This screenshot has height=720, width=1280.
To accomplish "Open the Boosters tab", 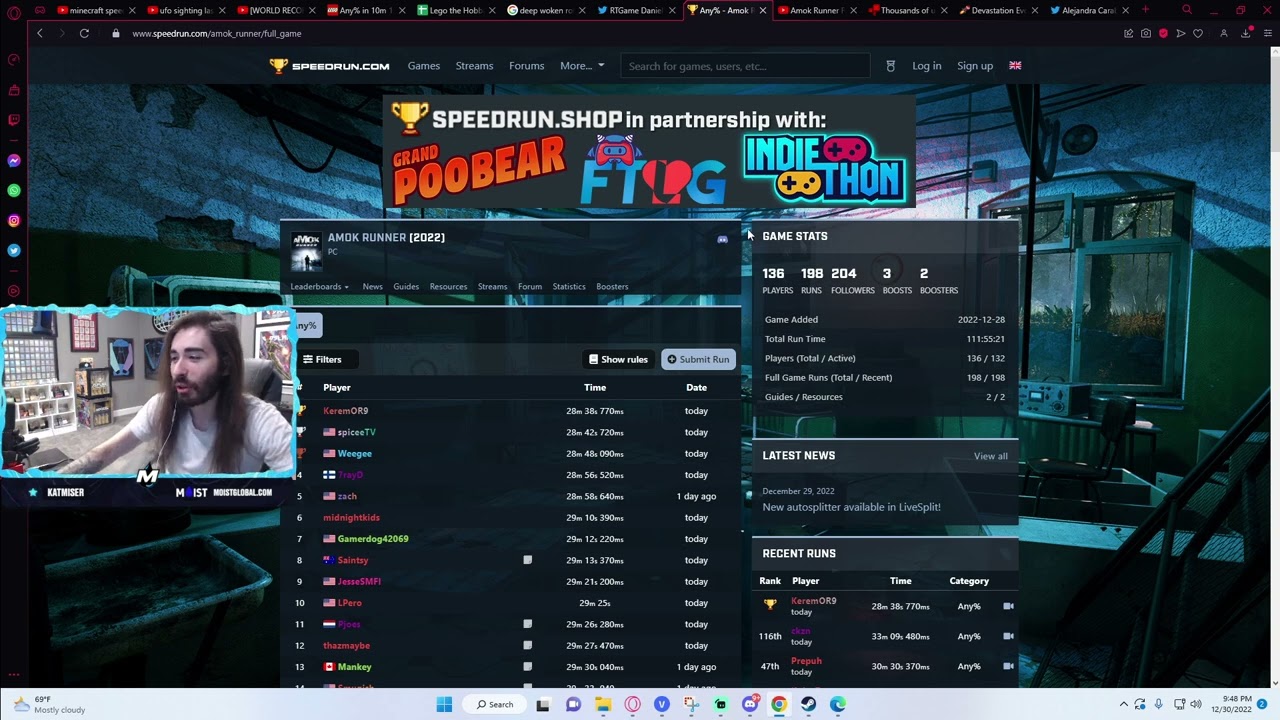I will (612, 286).
